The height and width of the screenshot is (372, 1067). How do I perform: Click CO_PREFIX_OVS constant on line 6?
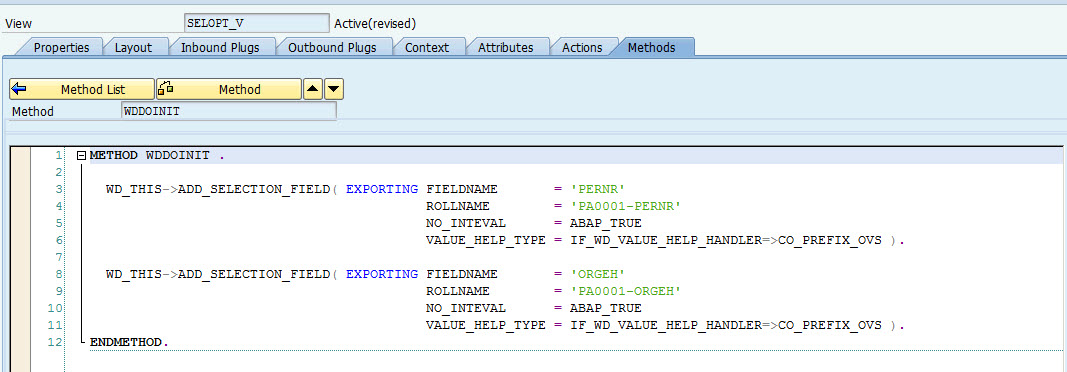pos(830,240)
